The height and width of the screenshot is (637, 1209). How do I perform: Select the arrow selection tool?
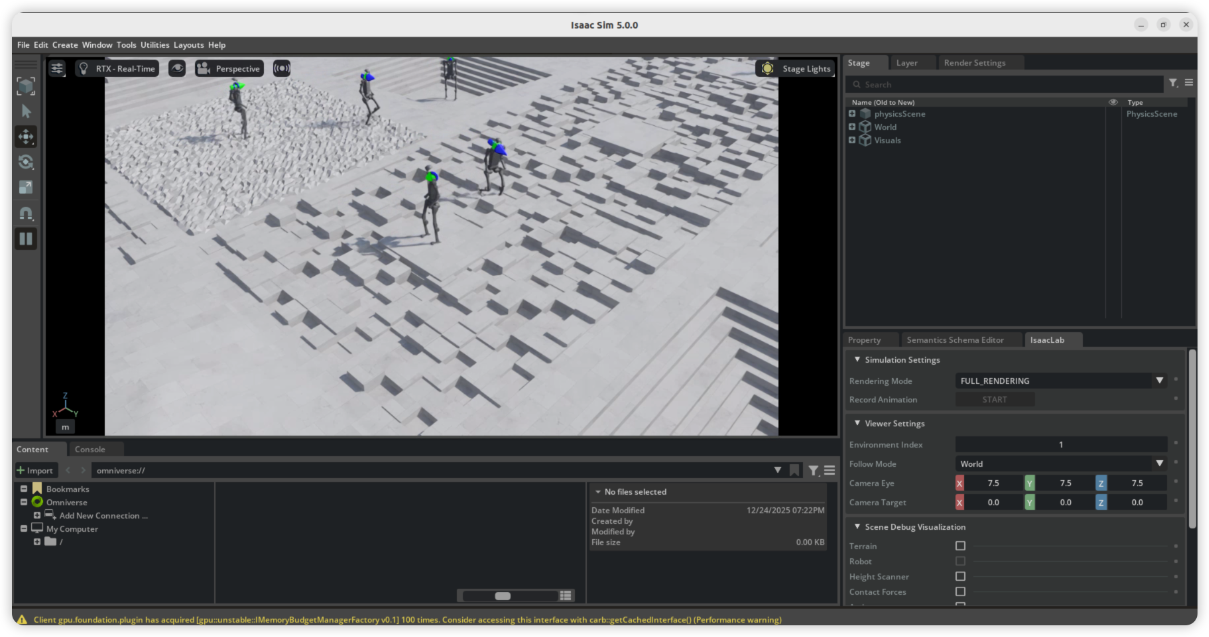tap(26, 112)
